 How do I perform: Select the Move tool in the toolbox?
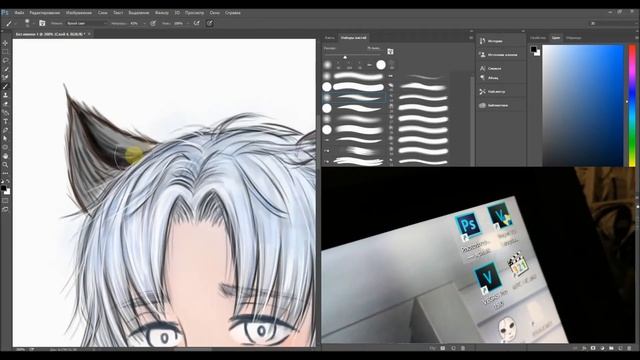[x=5, y=43]
